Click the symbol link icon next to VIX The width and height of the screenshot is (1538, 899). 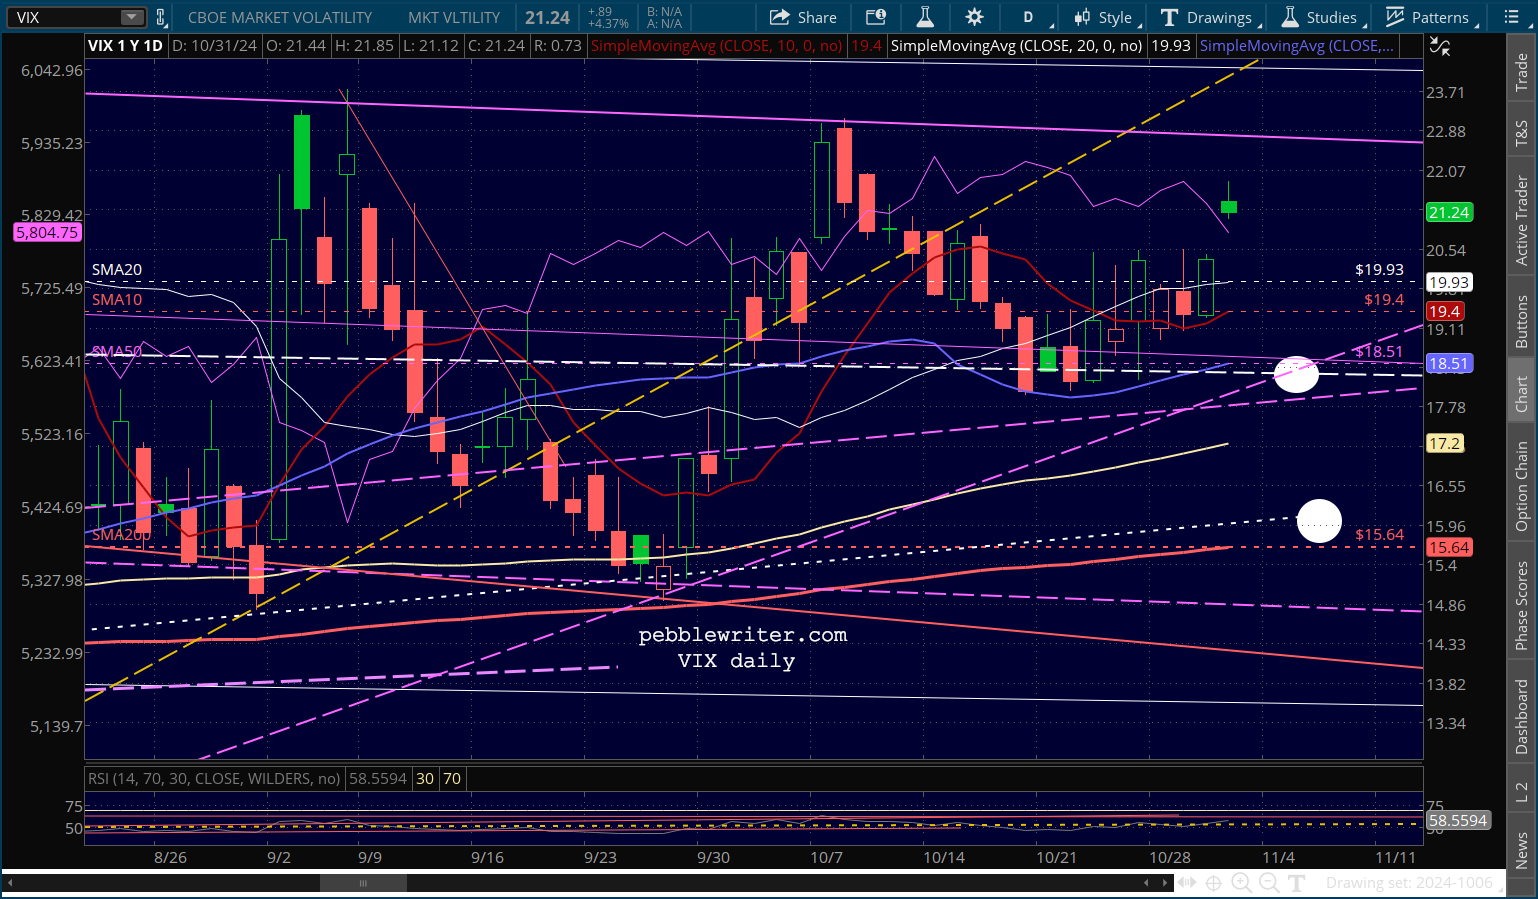160,17
